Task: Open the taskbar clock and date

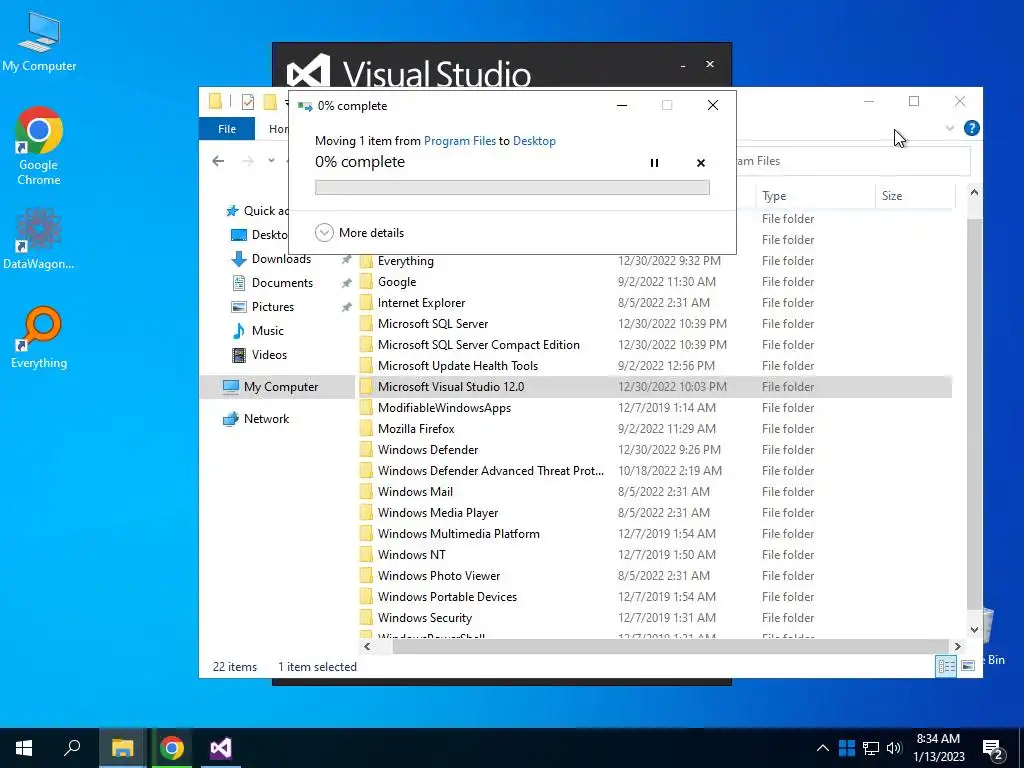Action: [x=938, y=748]
